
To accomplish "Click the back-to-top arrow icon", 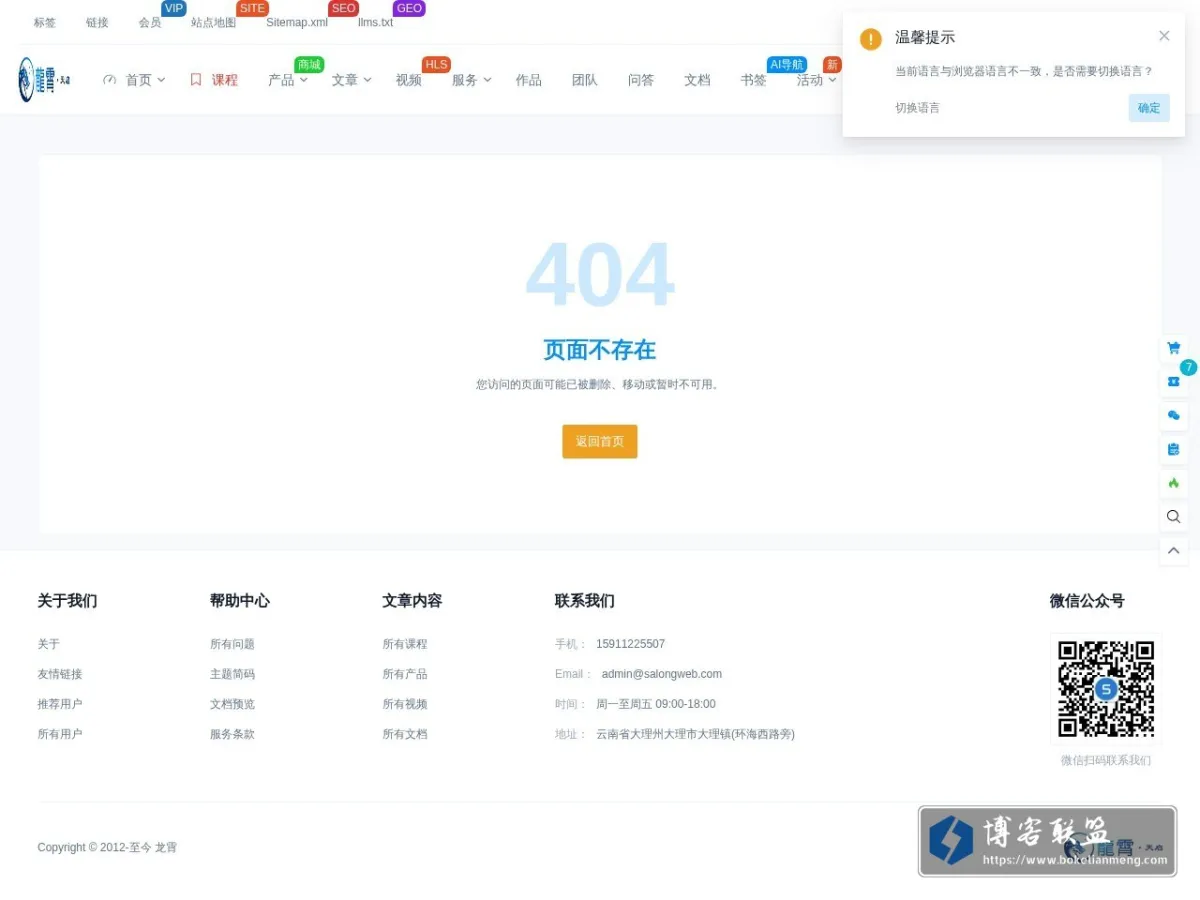I will [x=1174, y=551].
